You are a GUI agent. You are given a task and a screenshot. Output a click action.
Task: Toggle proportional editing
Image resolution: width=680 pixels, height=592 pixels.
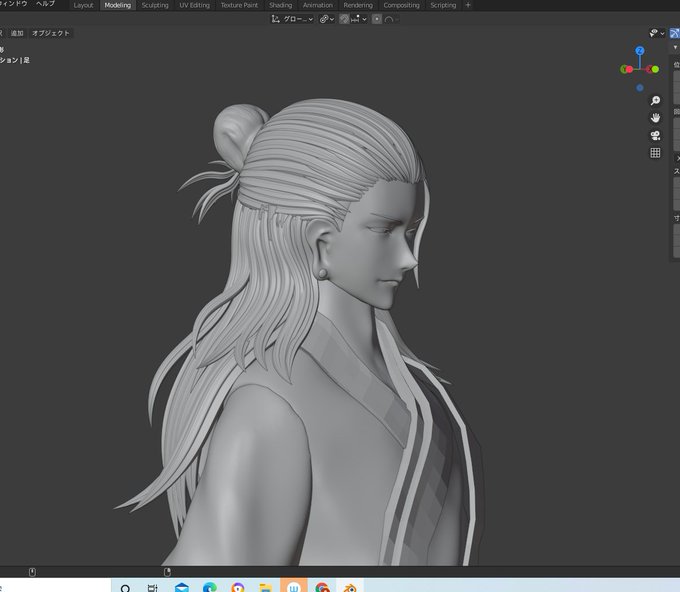coord(376,19)
